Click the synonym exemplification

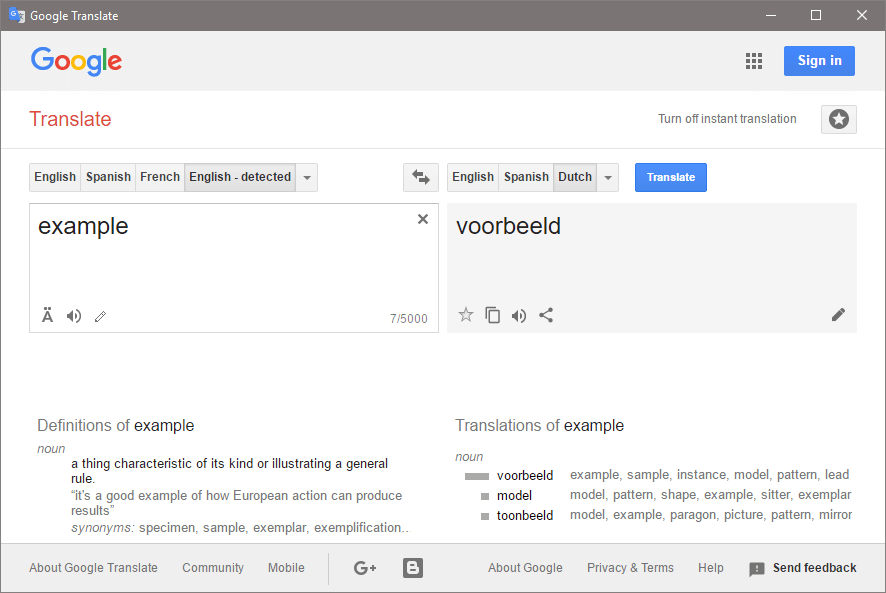point(358,528)
